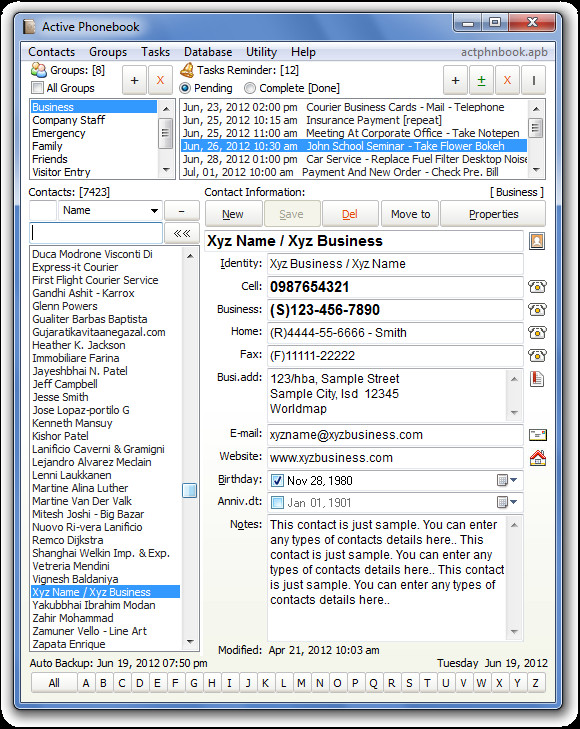
Task: Click the Move to button
Action: click(x=409, y=214)
